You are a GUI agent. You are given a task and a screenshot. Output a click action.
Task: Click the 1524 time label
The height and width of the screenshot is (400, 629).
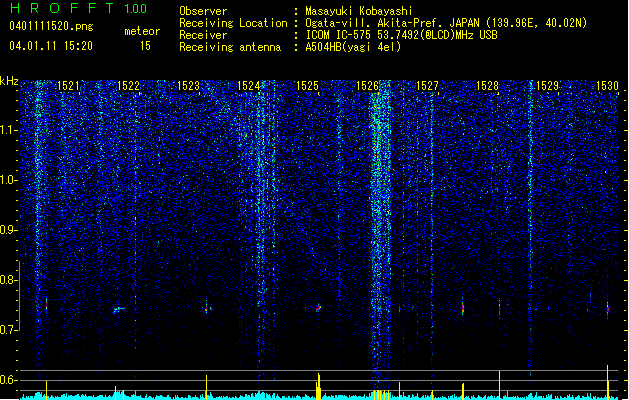point(248,85)
